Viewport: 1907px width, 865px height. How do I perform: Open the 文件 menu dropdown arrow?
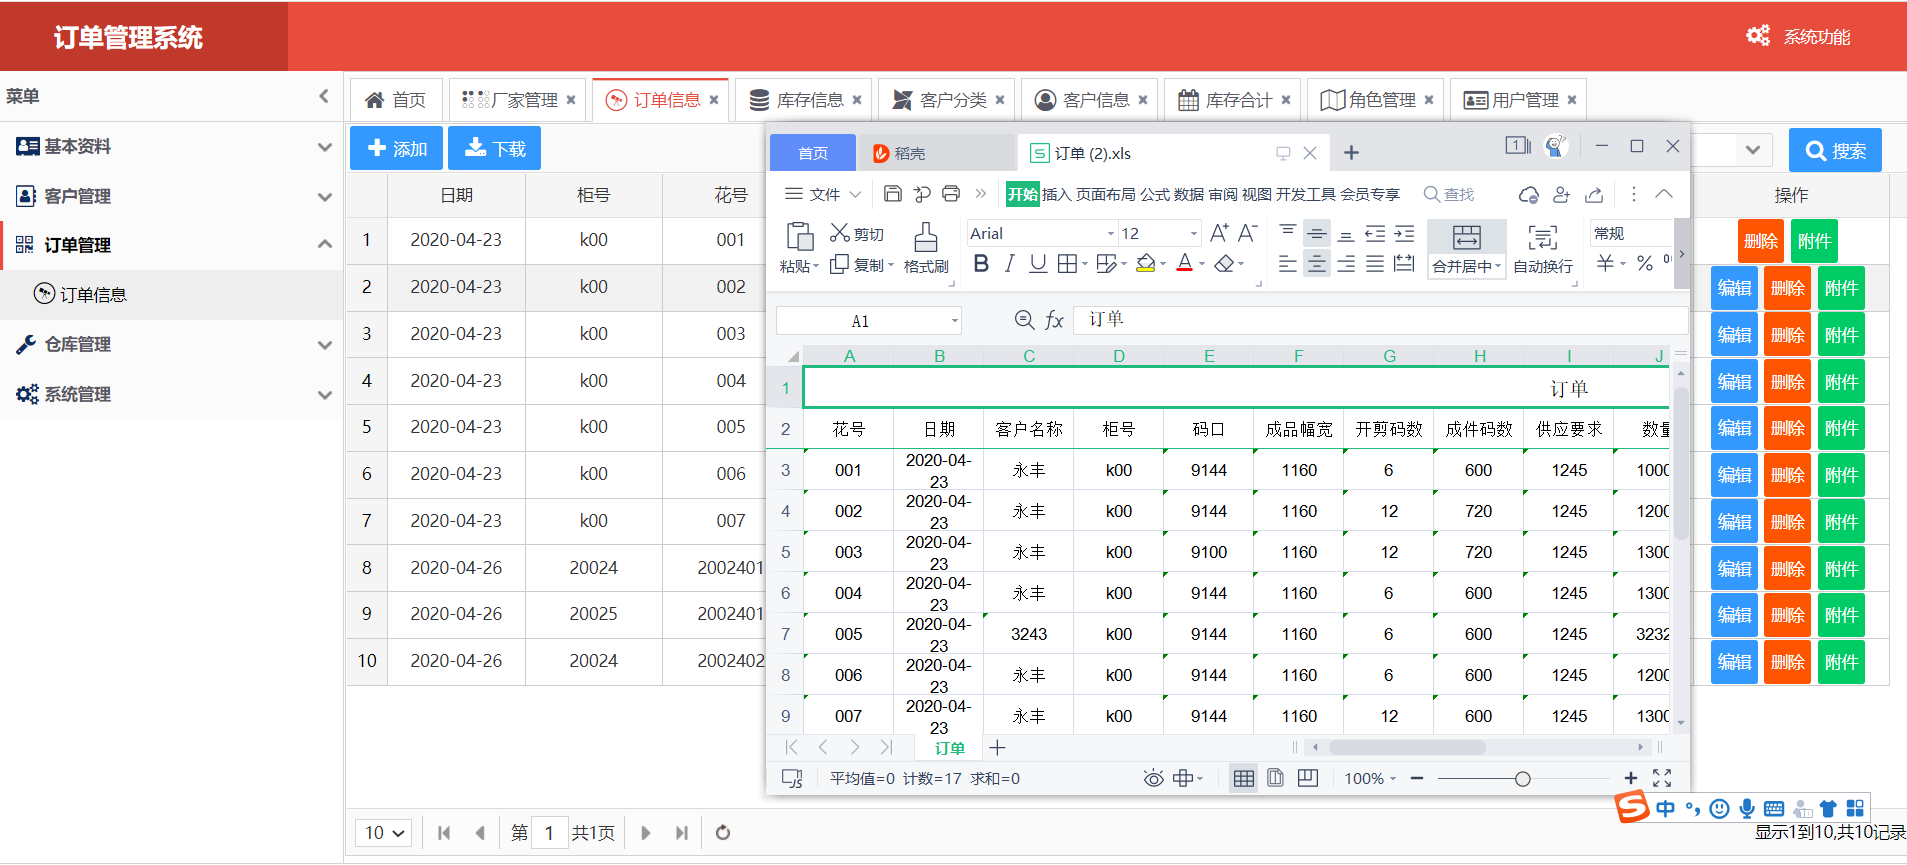click(855, 194)
